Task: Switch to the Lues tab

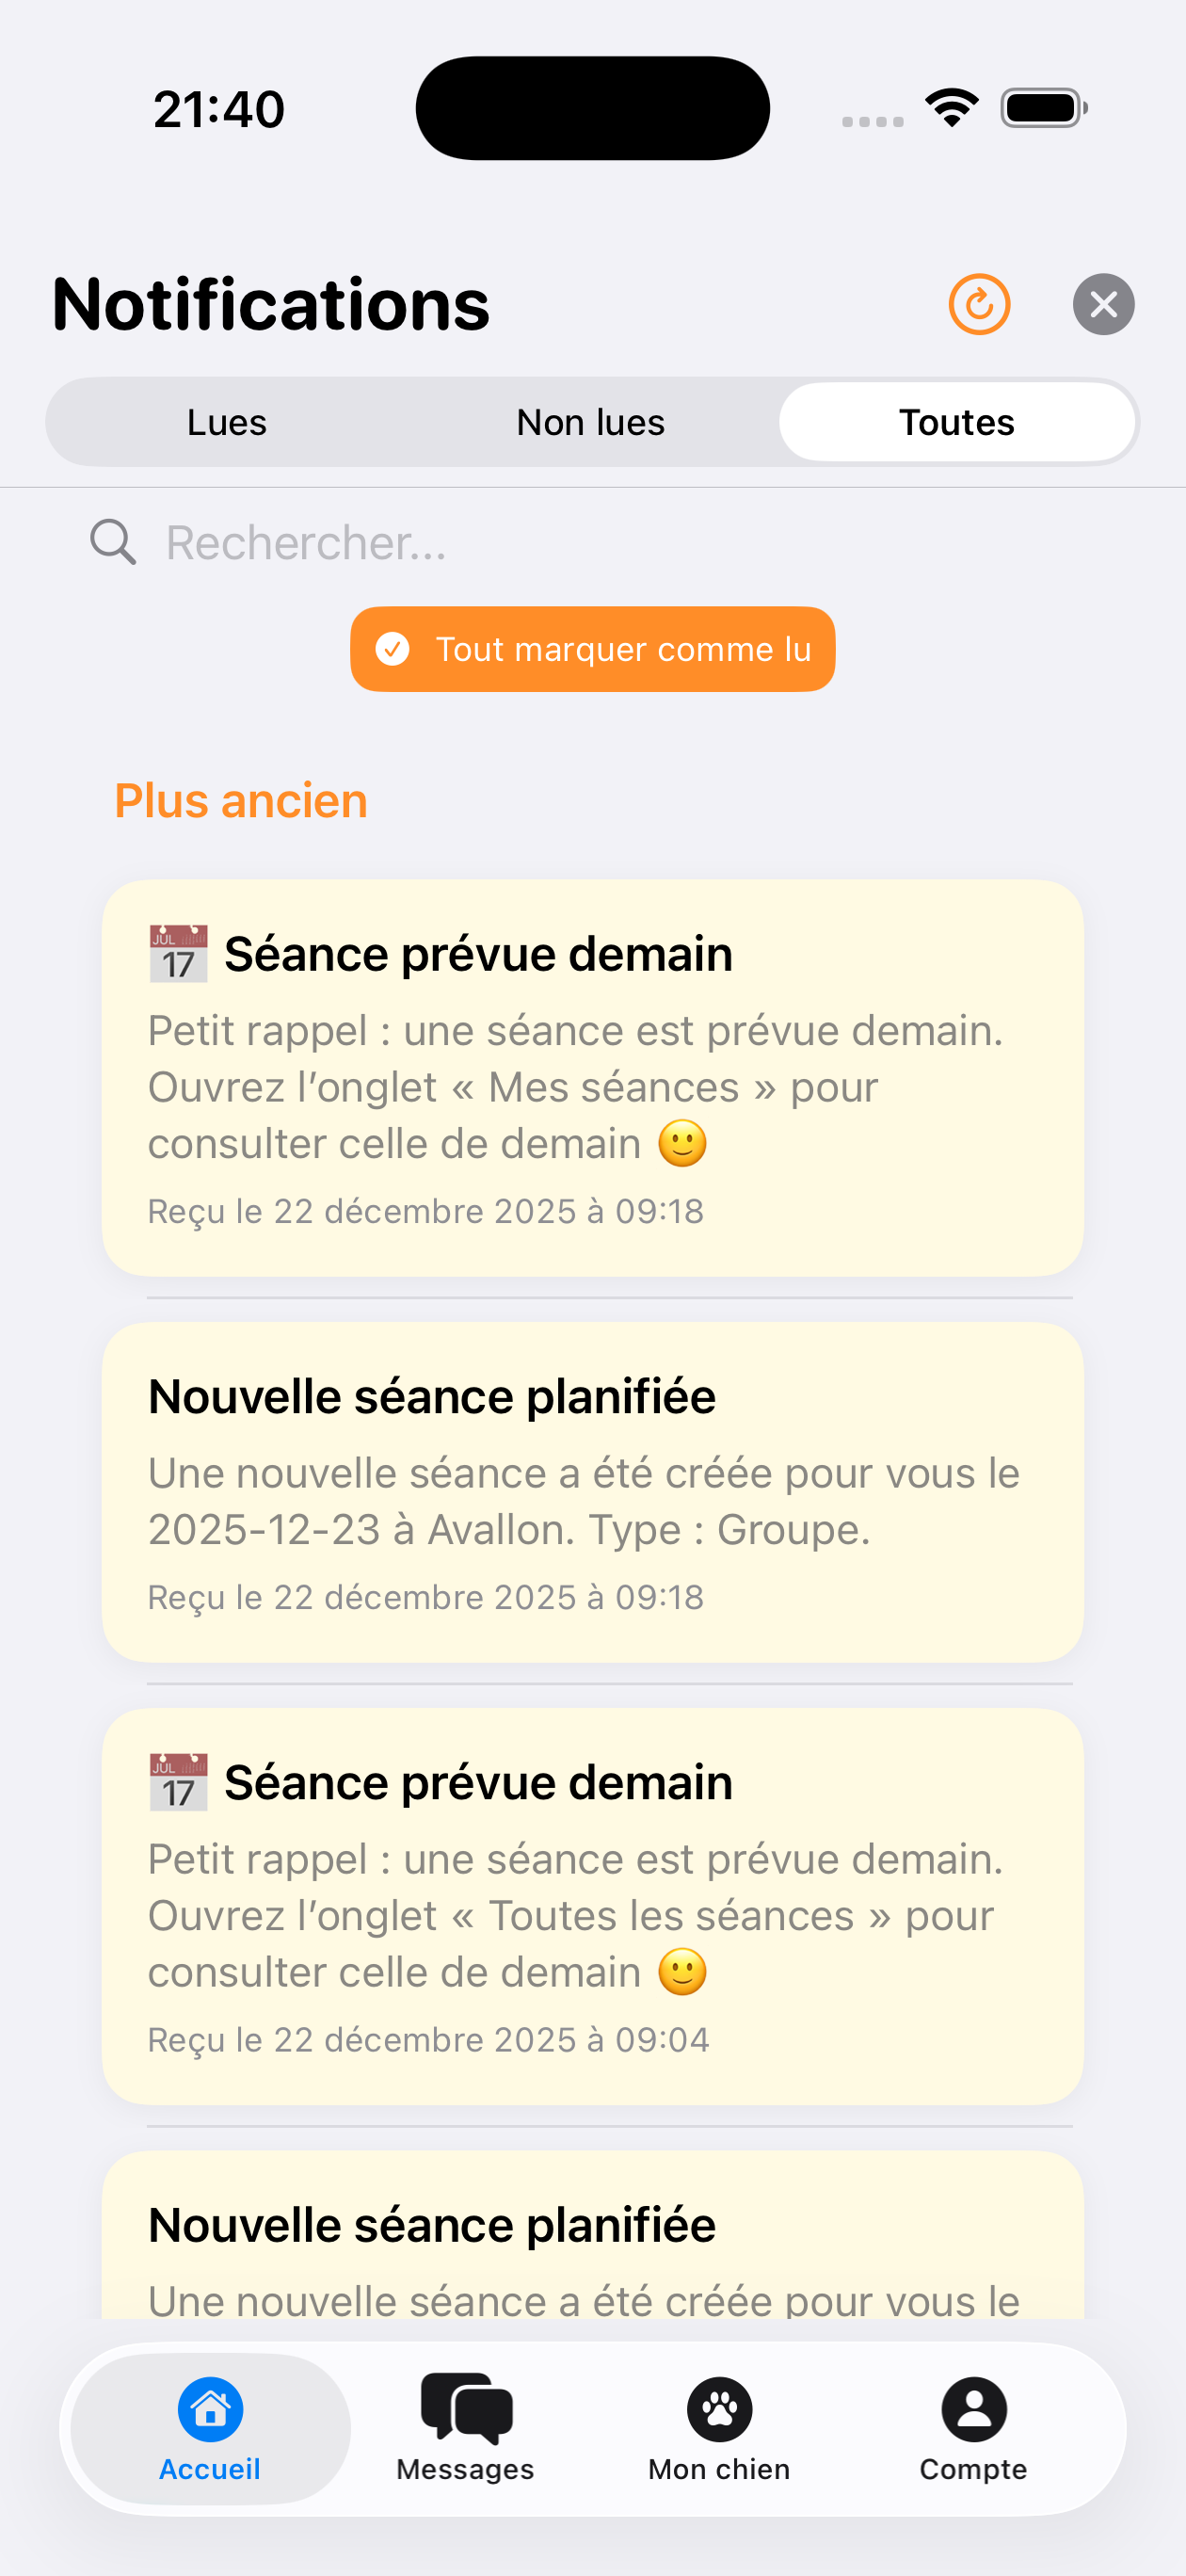Action: (227, 422)
